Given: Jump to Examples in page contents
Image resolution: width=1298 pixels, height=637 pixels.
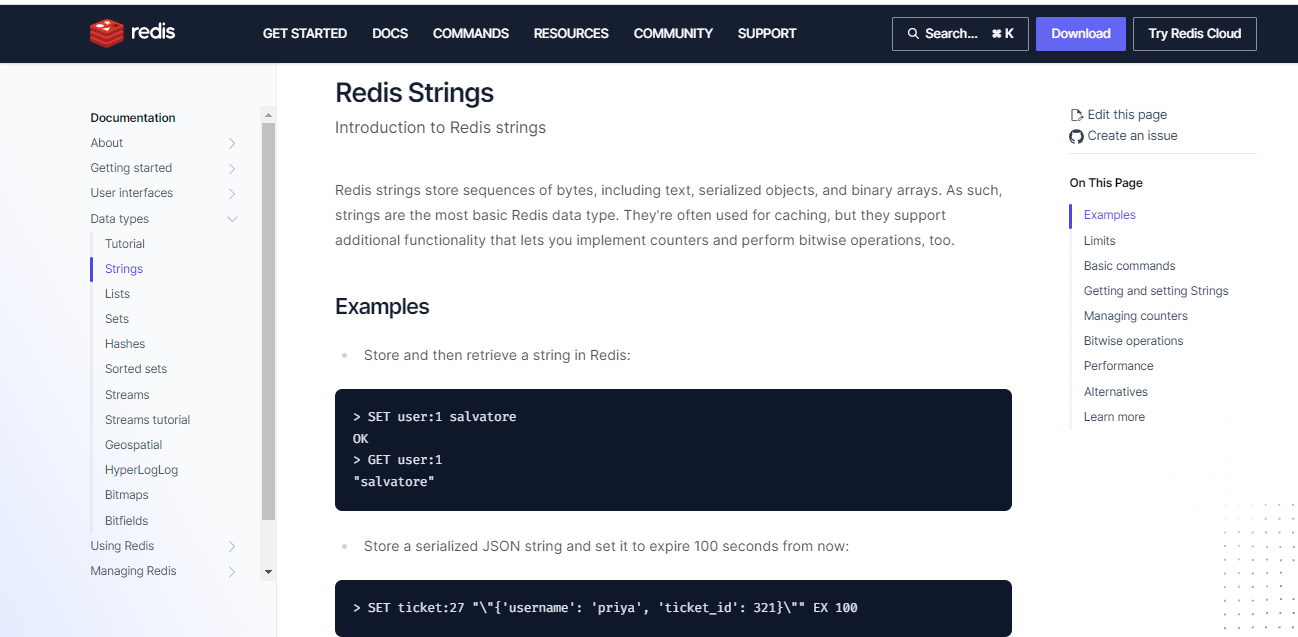Looking at the screenshot, I should [x=1110, y=215].
